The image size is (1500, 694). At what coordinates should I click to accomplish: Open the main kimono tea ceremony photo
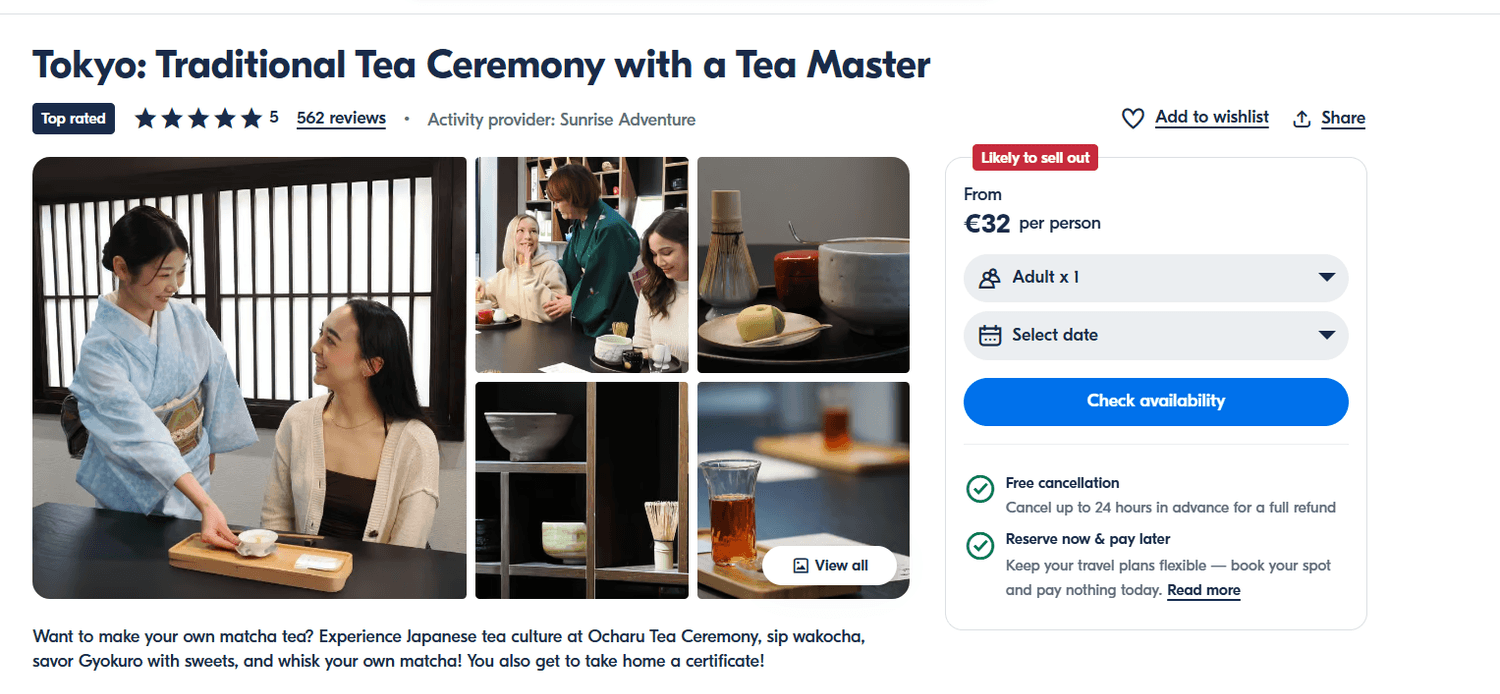pyautogui.click(x=249, y=378)
